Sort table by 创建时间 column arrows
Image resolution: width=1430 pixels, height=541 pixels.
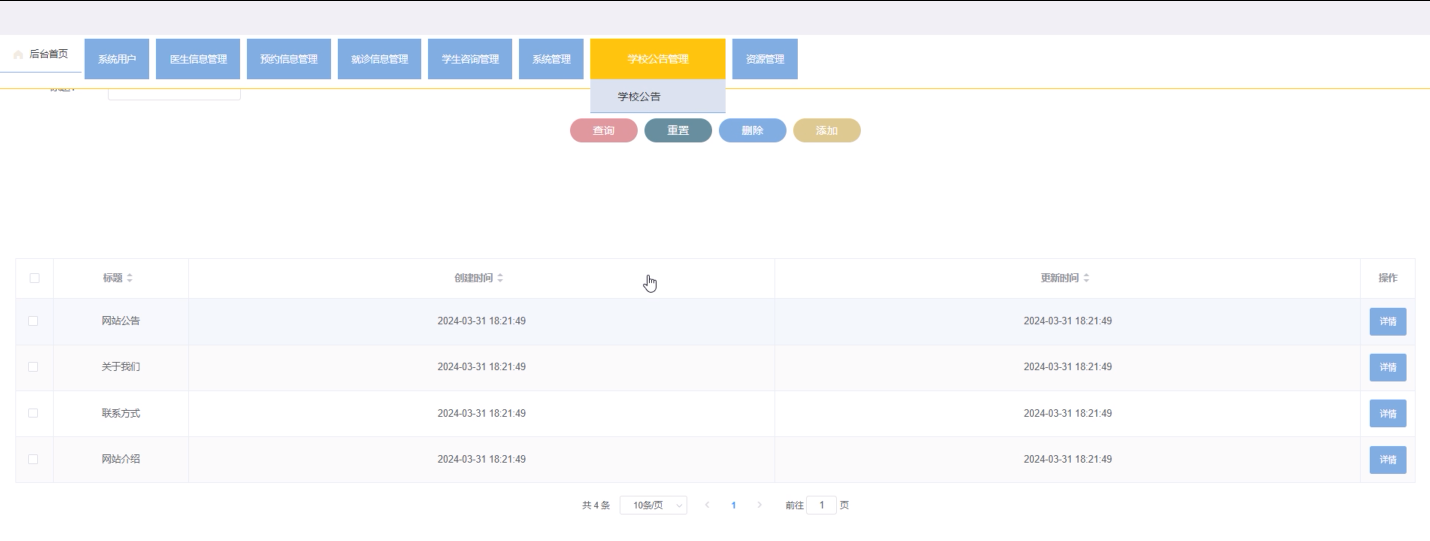pos(500,278)
